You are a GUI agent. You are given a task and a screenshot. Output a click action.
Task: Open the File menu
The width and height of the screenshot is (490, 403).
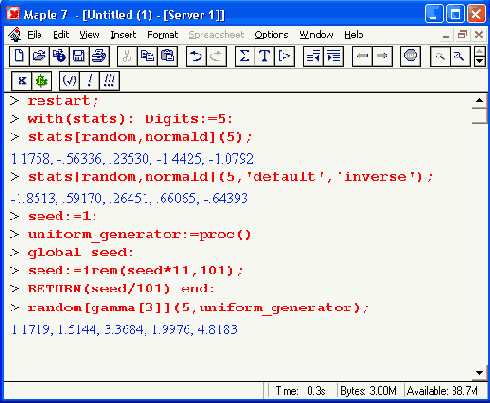point(34,35)
